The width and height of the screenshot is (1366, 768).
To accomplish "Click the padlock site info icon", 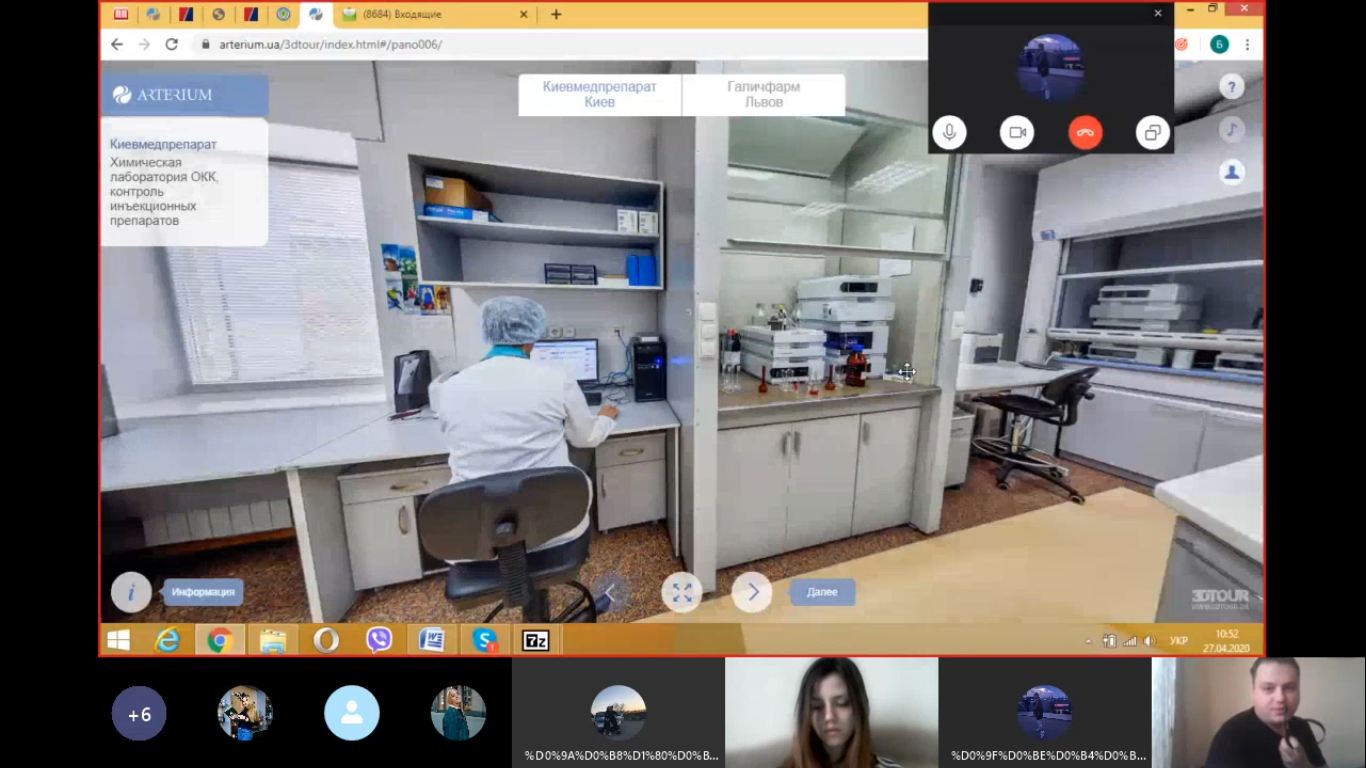I will pyautogui.click(x=206, y=44).
